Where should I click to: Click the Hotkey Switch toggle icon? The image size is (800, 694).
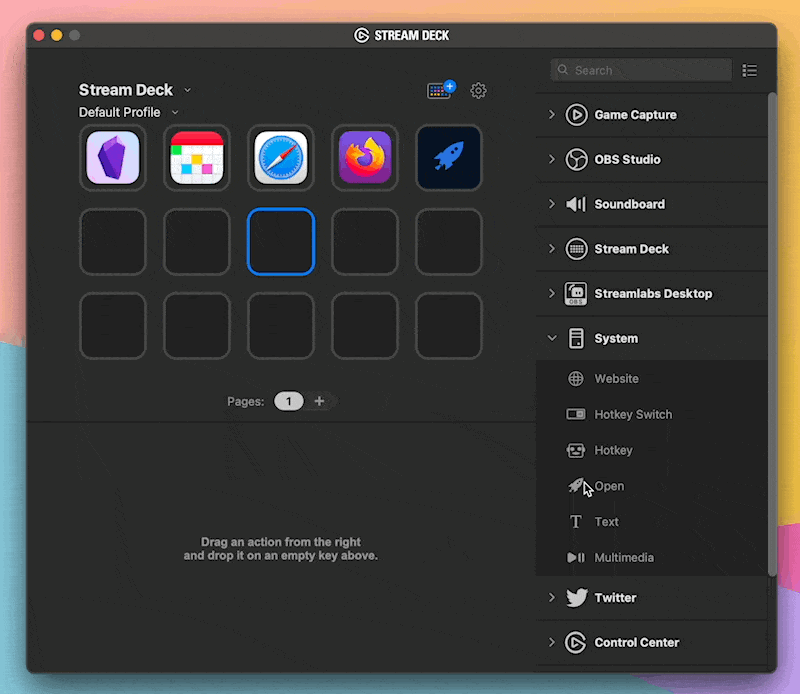tap(576, 414)
